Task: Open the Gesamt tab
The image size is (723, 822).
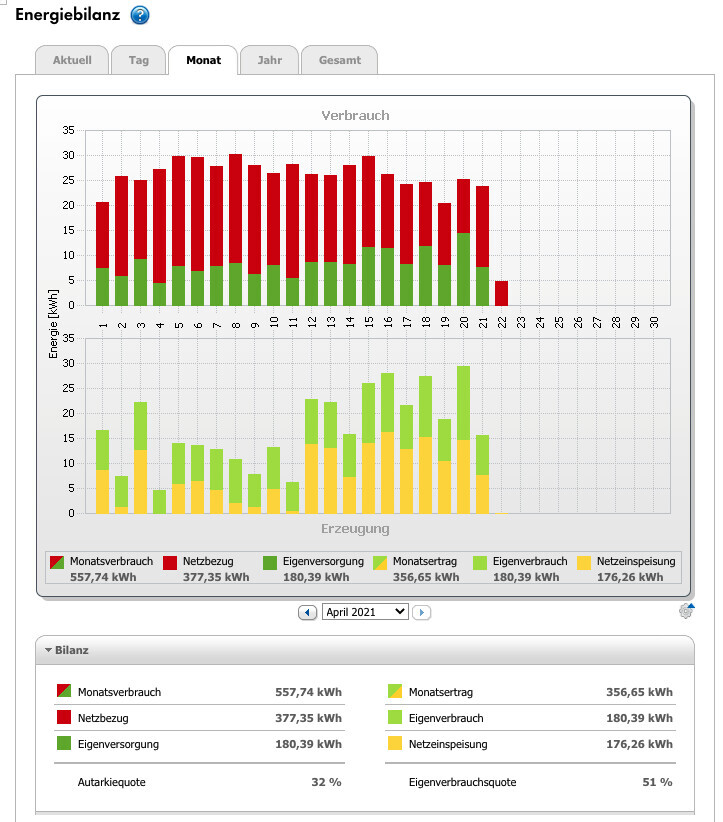Action: coord(339,60)
